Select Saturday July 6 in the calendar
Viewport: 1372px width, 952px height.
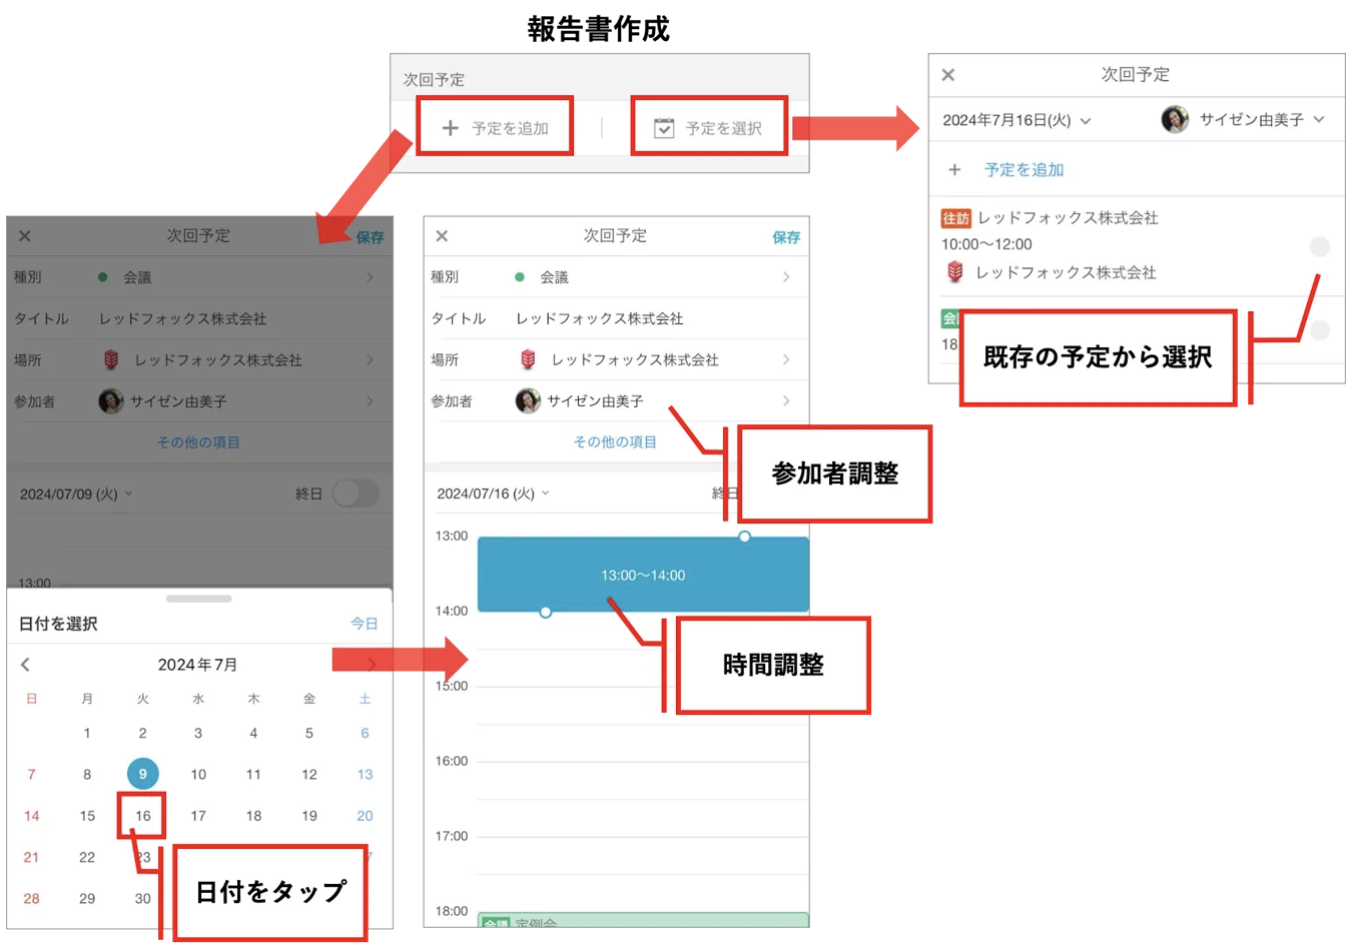[x=365, y=733]
